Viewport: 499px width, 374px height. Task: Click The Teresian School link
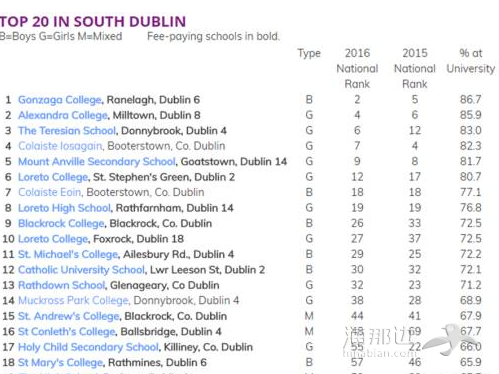(67, 131)
